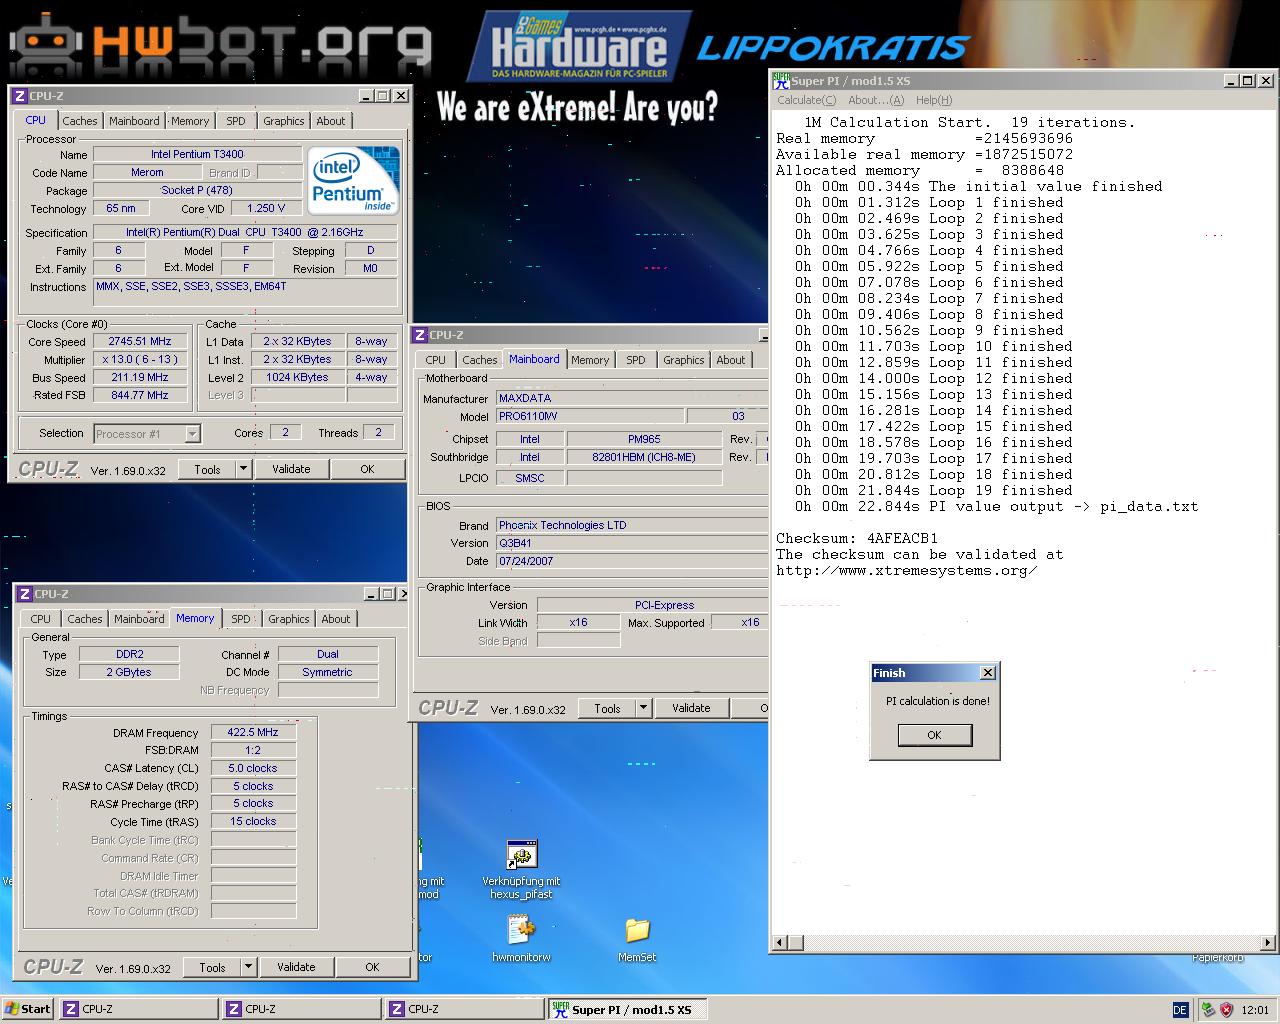Open the Calculate menu in Super PI

806,100
